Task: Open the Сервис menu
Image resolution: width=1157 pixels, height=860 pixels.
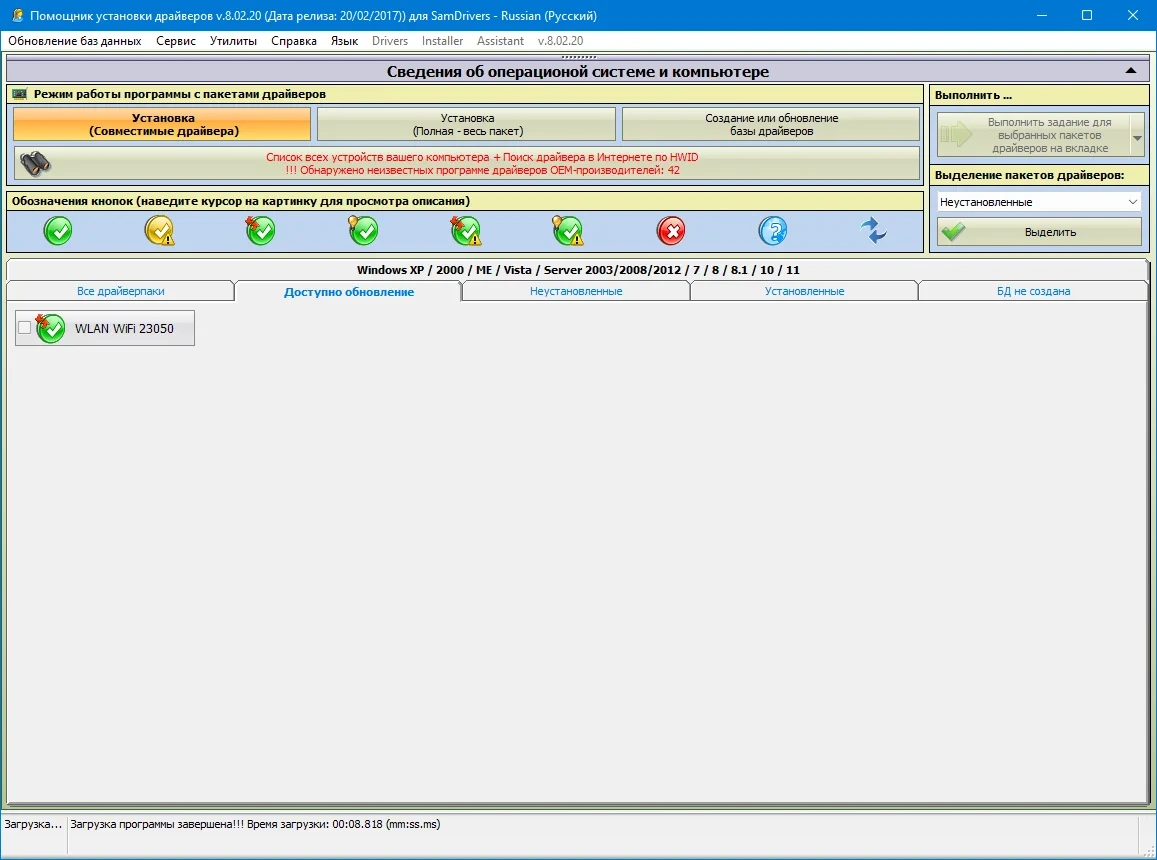Action: pyautogui.click(x=176, y=41)
